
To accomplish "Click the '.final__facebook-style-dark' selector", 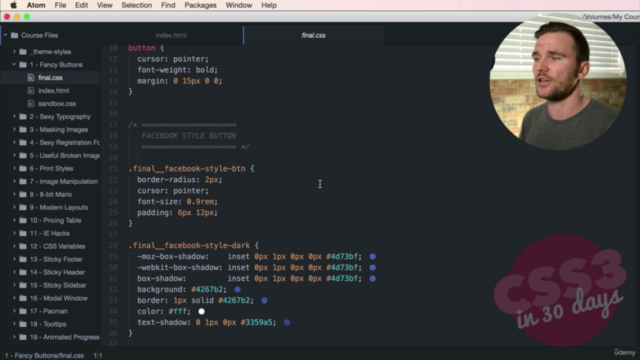I will tap(189, 246).
